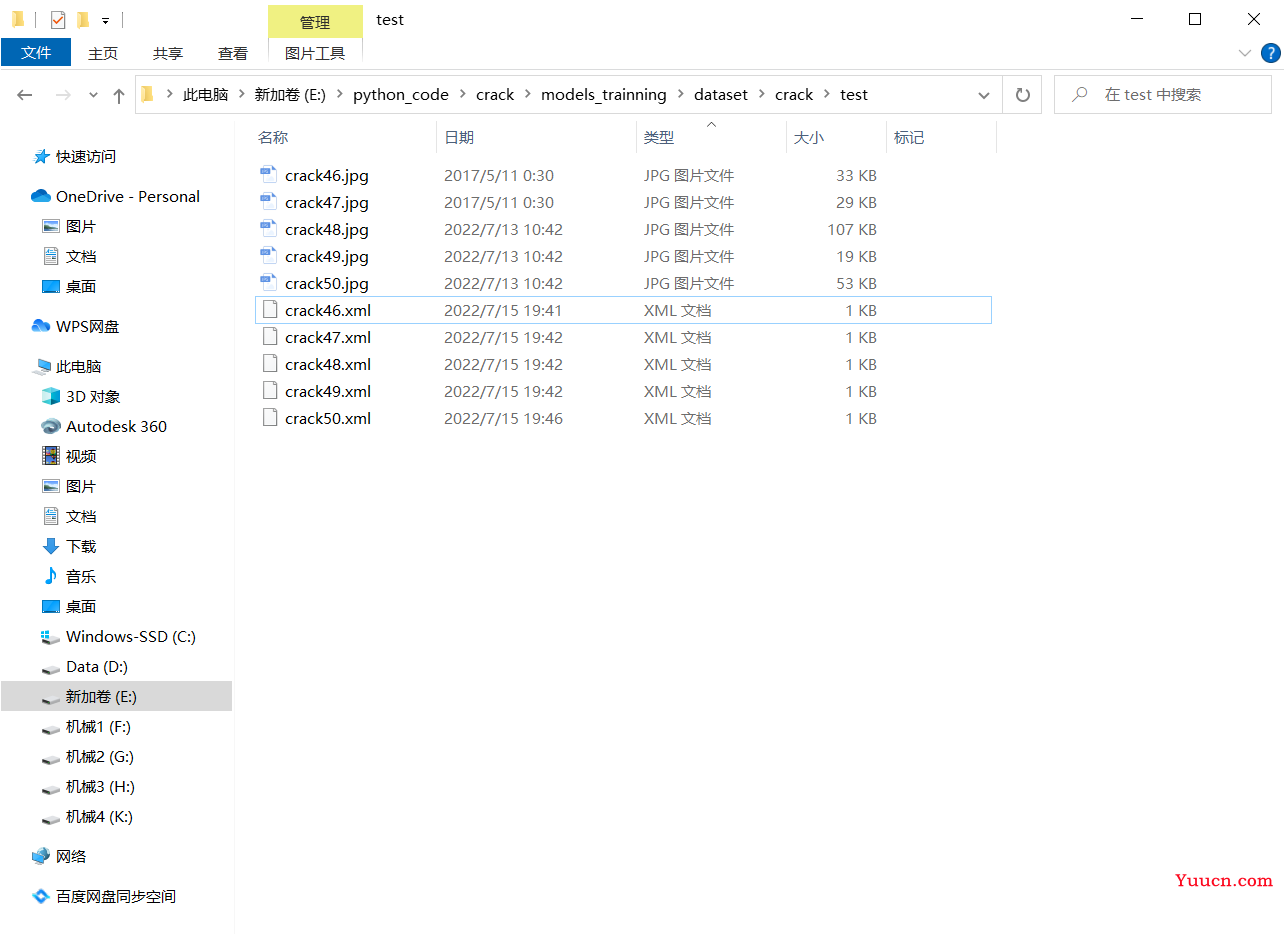Open the address bar history dropdown
Screen dimensions: 1285x935
coord(984,95)
